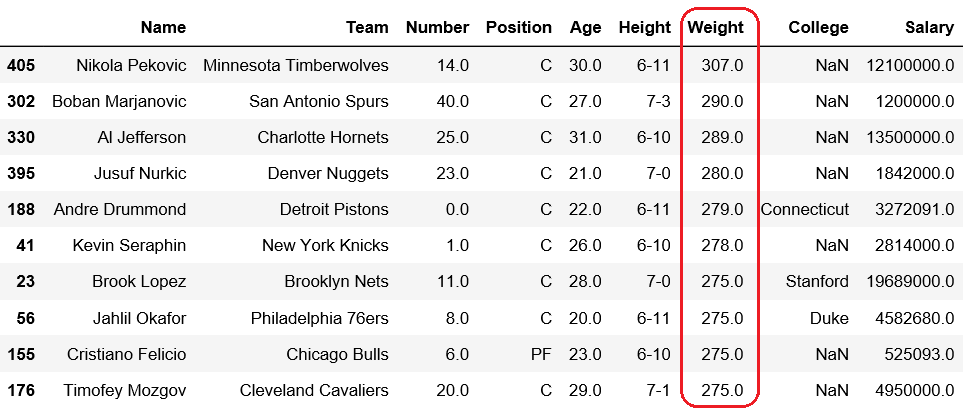Click Nikola Pekovic name cell

coord(131,65)
